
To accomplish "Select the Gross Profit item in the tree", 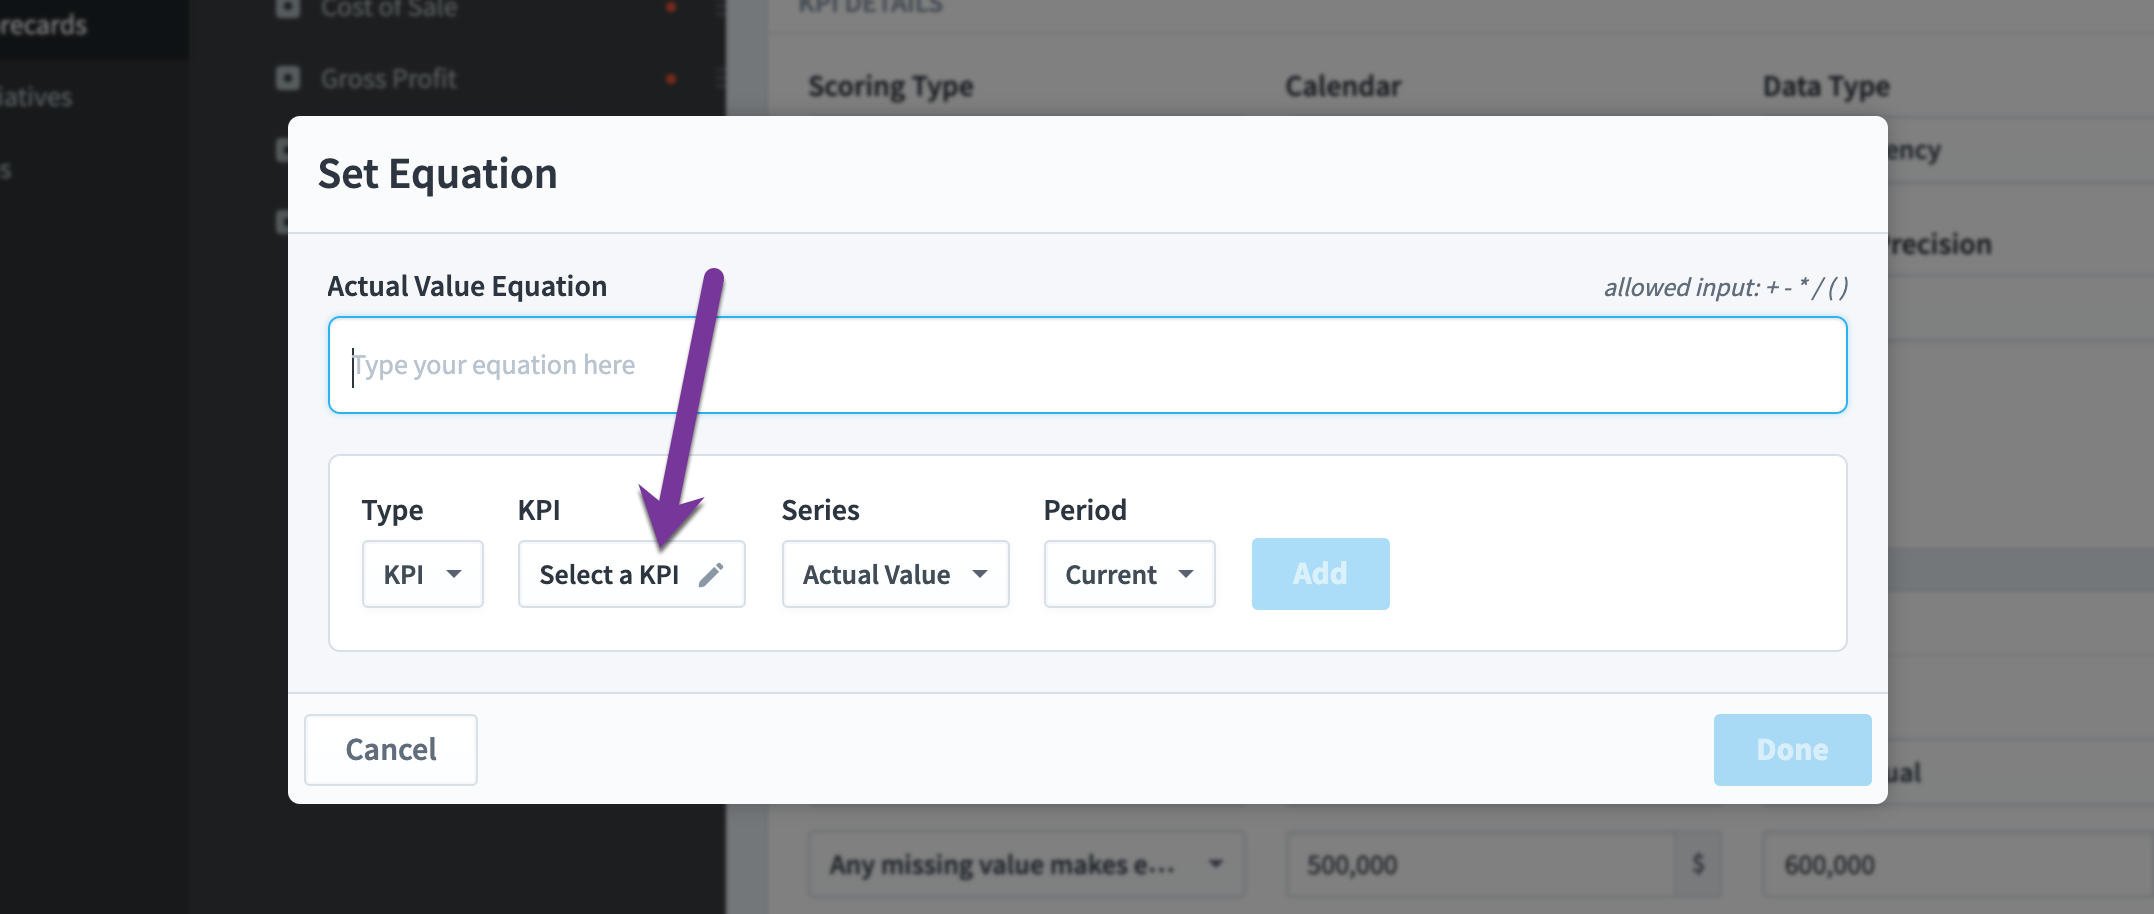I will pyautogui.click(x=388, y=79).
